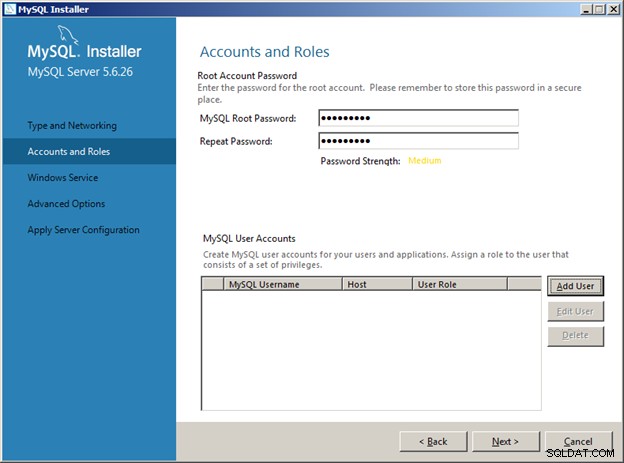Proceed with the Next button
The width and height of the screenshot is (624, 463).
[x=505, y=442]
